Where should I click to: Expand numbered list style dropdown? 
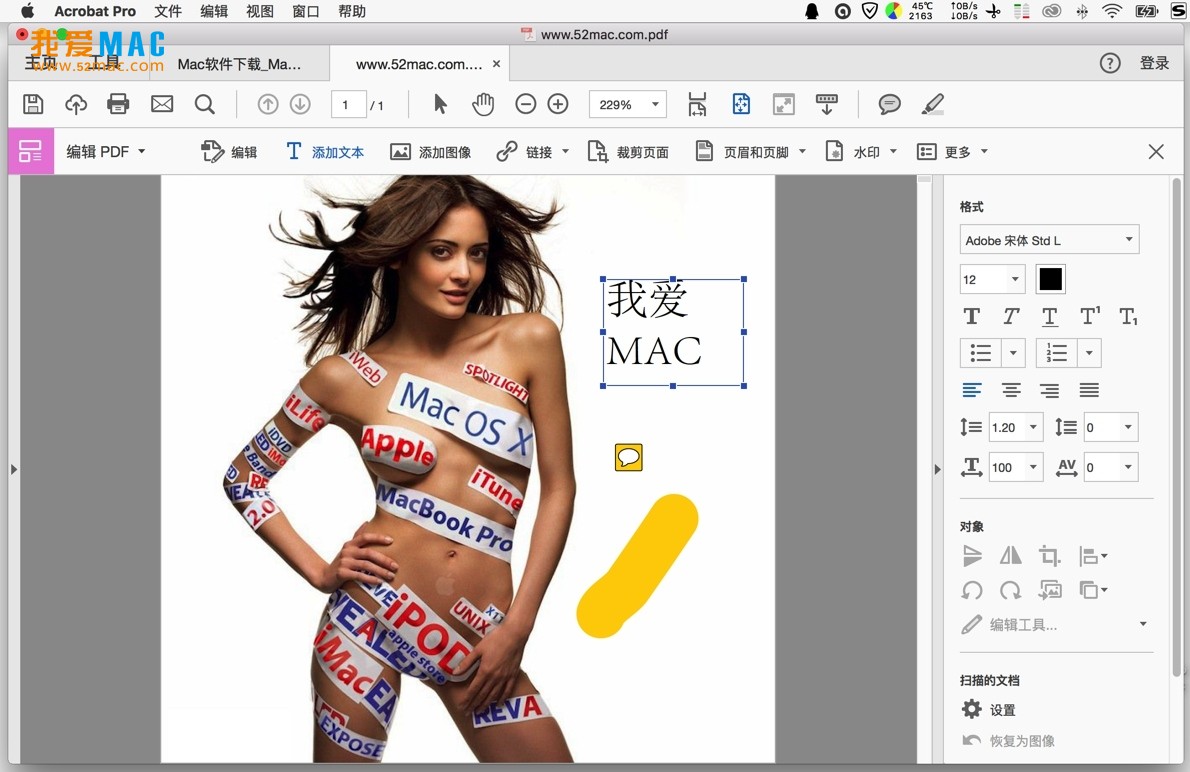pyautogui.click(x=1089, y=352)
